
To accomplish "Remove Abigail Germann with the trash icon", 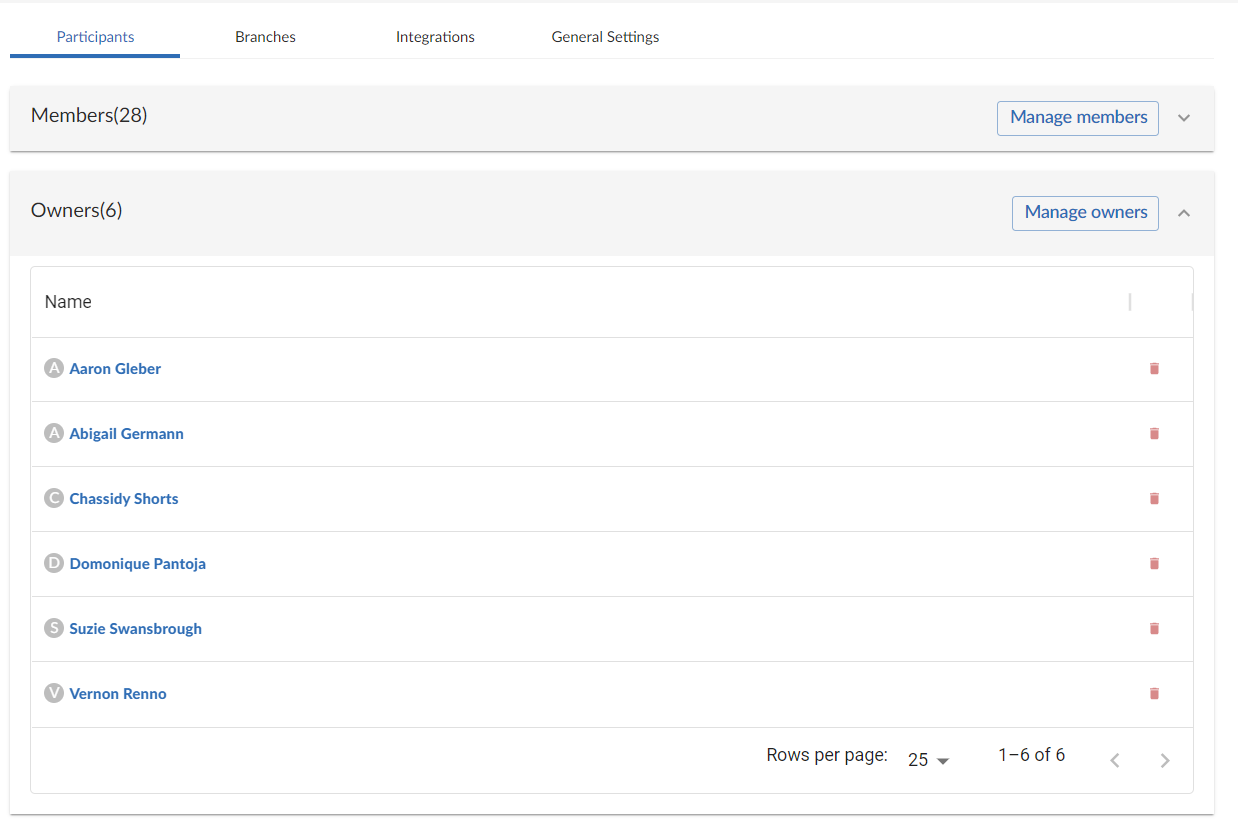I will [1154, 433].
